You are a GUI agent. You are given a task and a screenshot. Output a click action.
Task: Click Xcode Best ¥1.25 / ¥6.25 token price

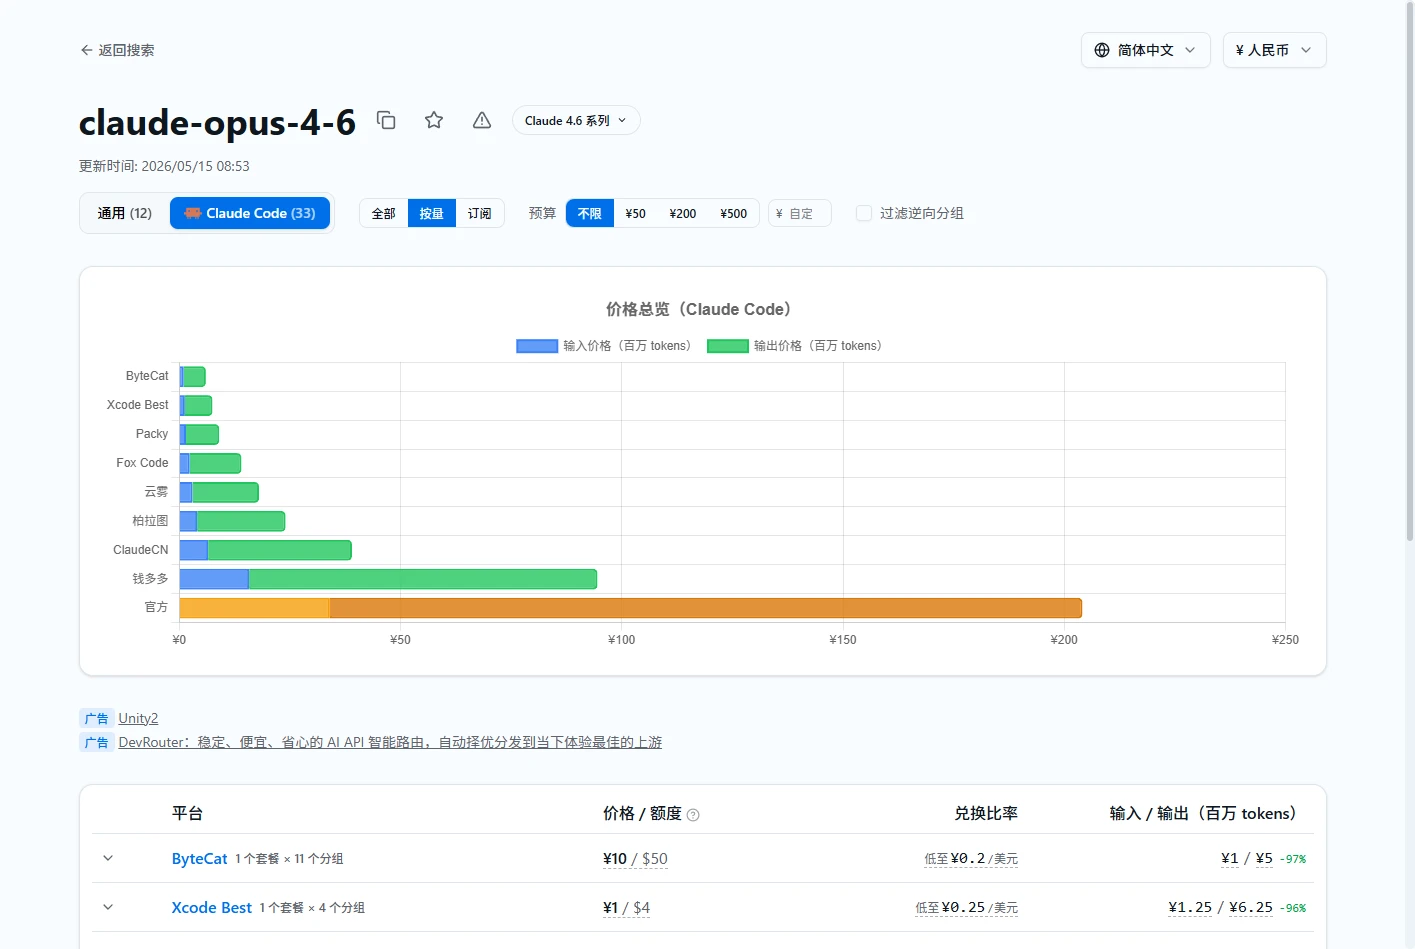pyautogui.click(x=1221, y=907)
